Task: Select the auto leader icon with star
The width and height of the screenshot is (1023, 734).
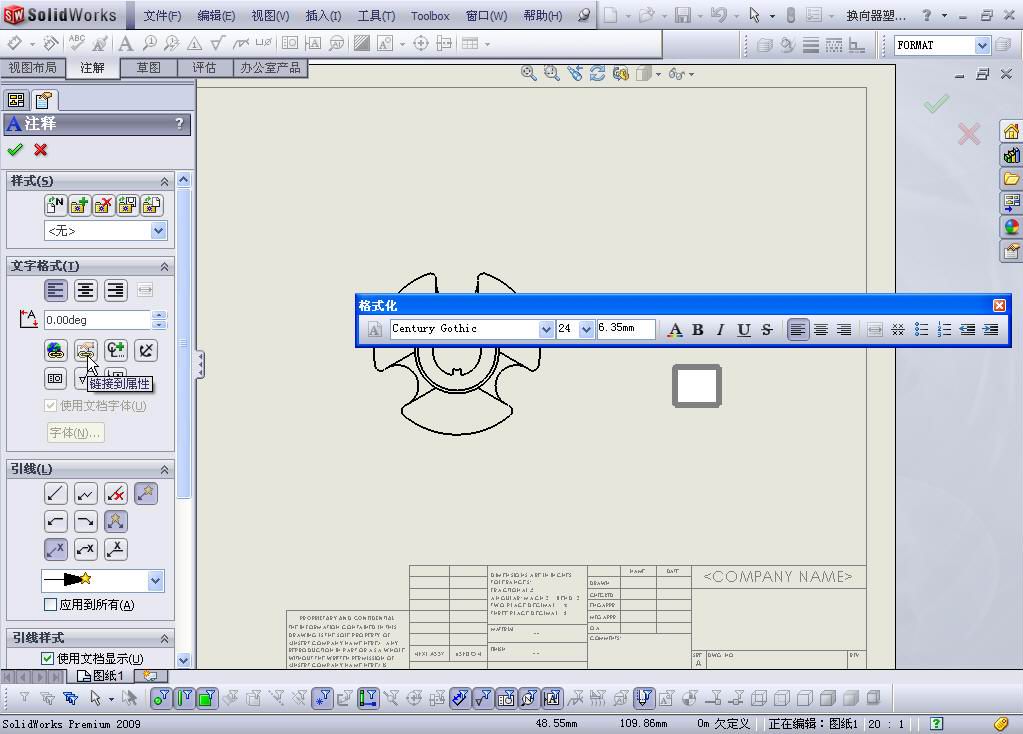Action: [x=146, y=494]
